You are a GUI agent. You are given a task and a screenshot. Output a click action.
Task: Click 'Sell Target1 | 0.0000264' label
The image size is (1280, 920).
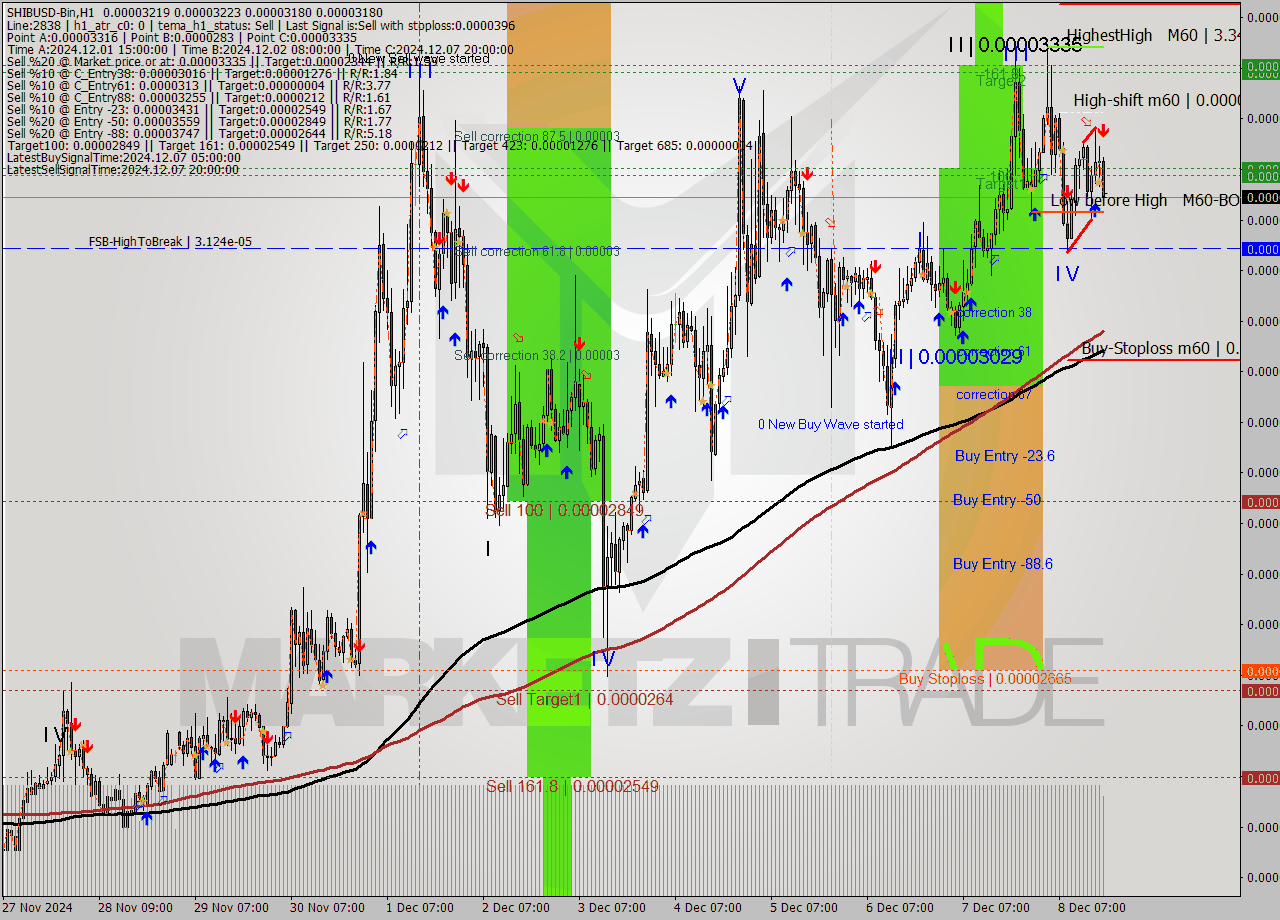pos(585,699)
